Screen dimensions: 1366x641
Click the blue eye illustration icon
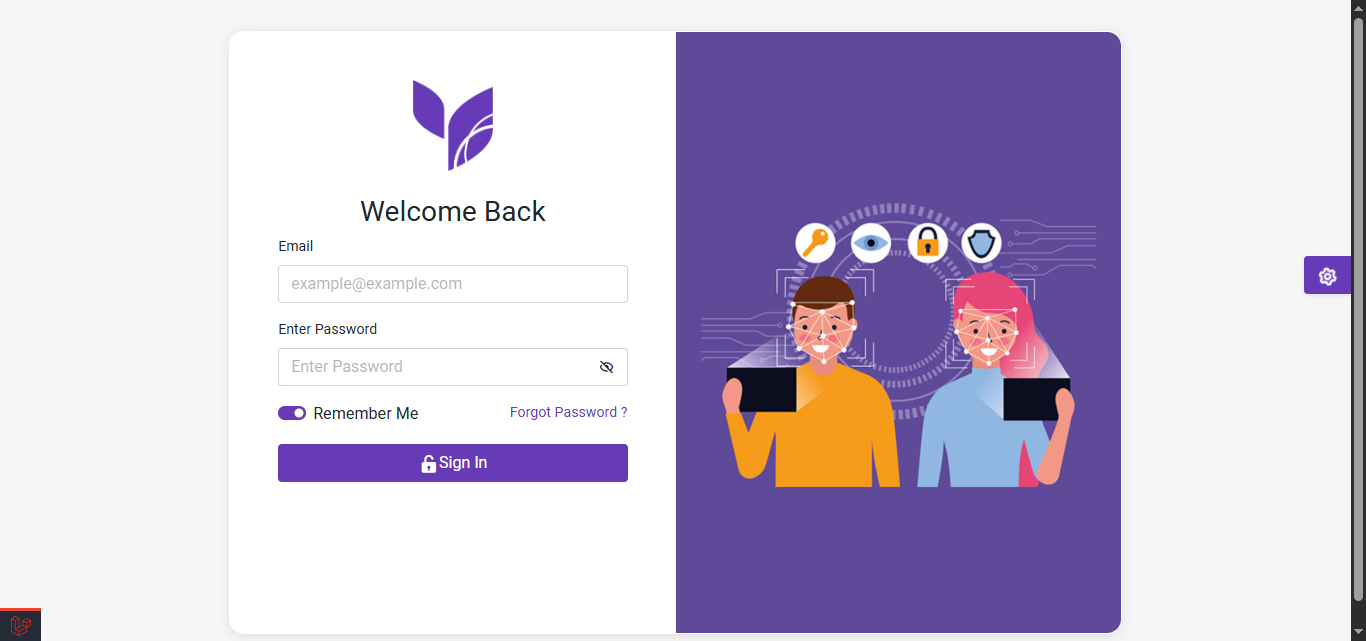pyautogui.click(x=871, y=243)
